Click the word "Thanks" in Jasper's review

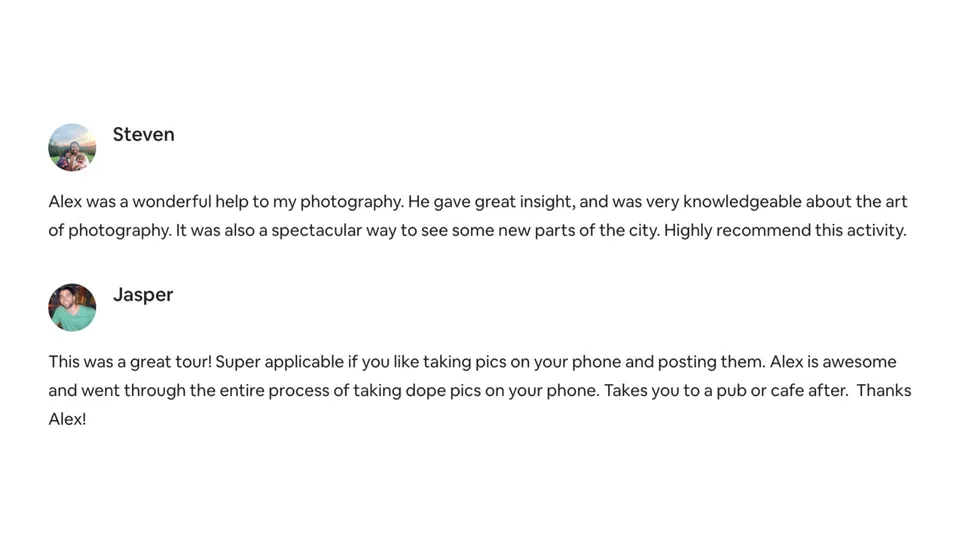point(884,390)
